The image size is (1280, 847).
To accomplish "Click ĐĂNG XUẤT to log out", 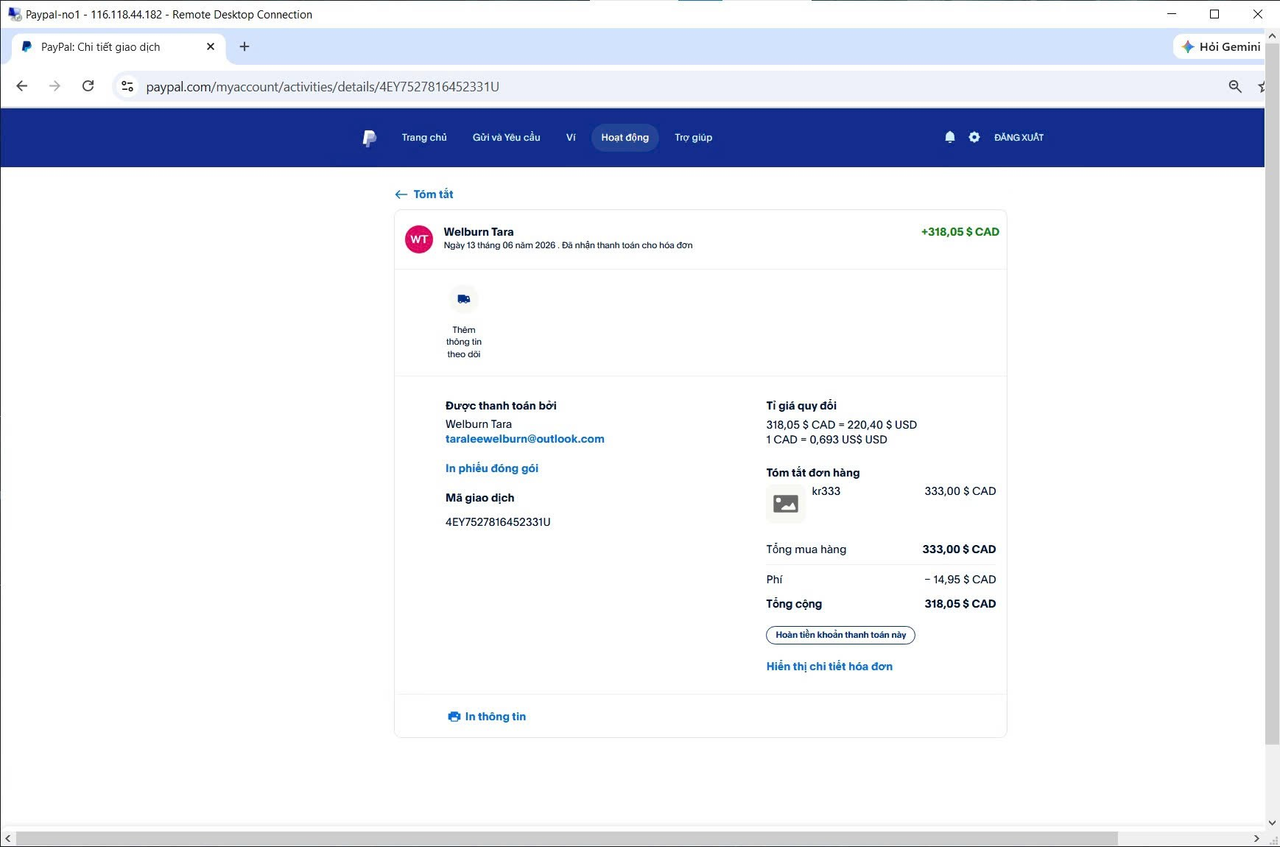I will [x=1019, y=137].
